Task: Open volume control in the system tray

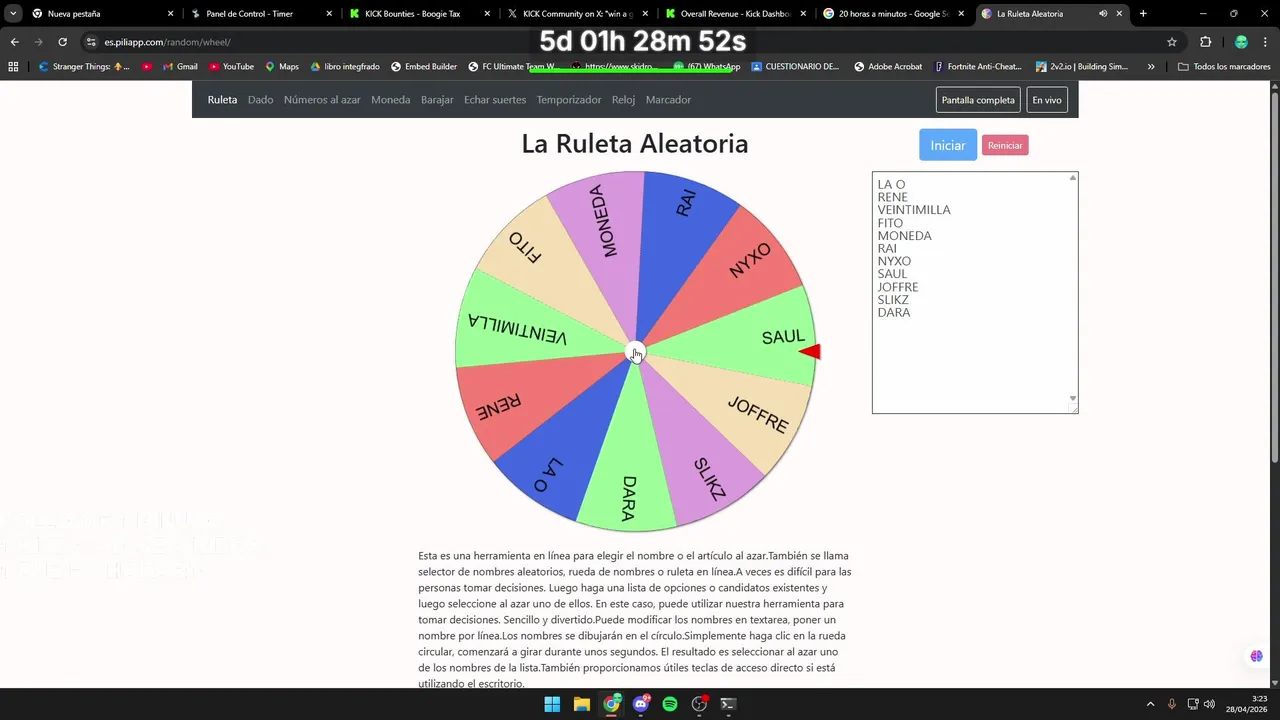Action: pyautogui.click(x=1209, y=704)
